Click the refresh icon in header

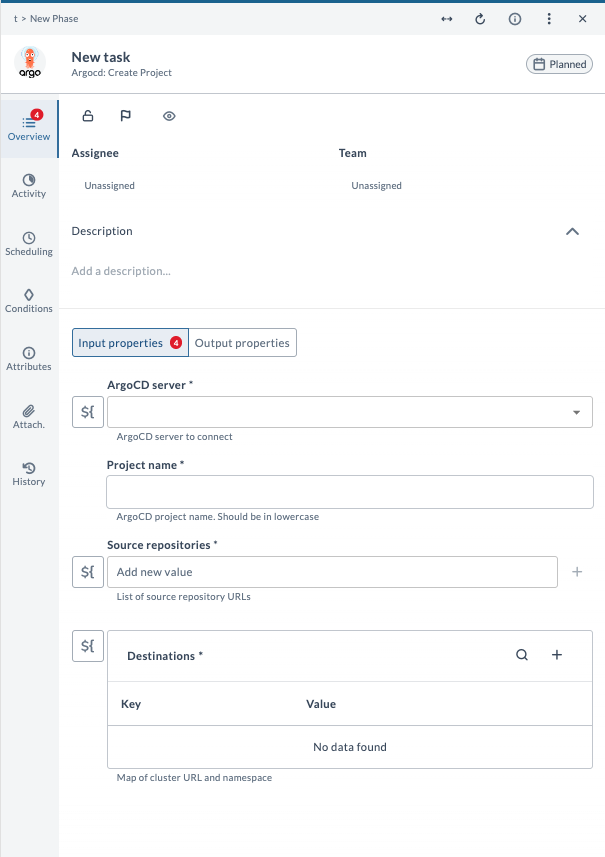point(480,19)
